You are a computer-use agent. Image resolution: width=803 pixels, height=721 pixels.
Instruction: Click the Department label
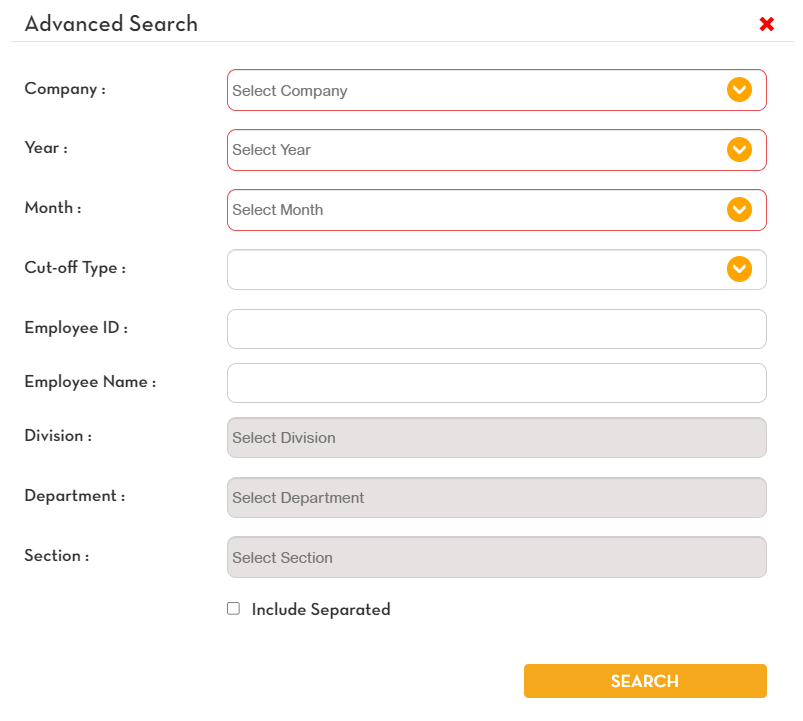pyautogui.click(x=75, y=496)
